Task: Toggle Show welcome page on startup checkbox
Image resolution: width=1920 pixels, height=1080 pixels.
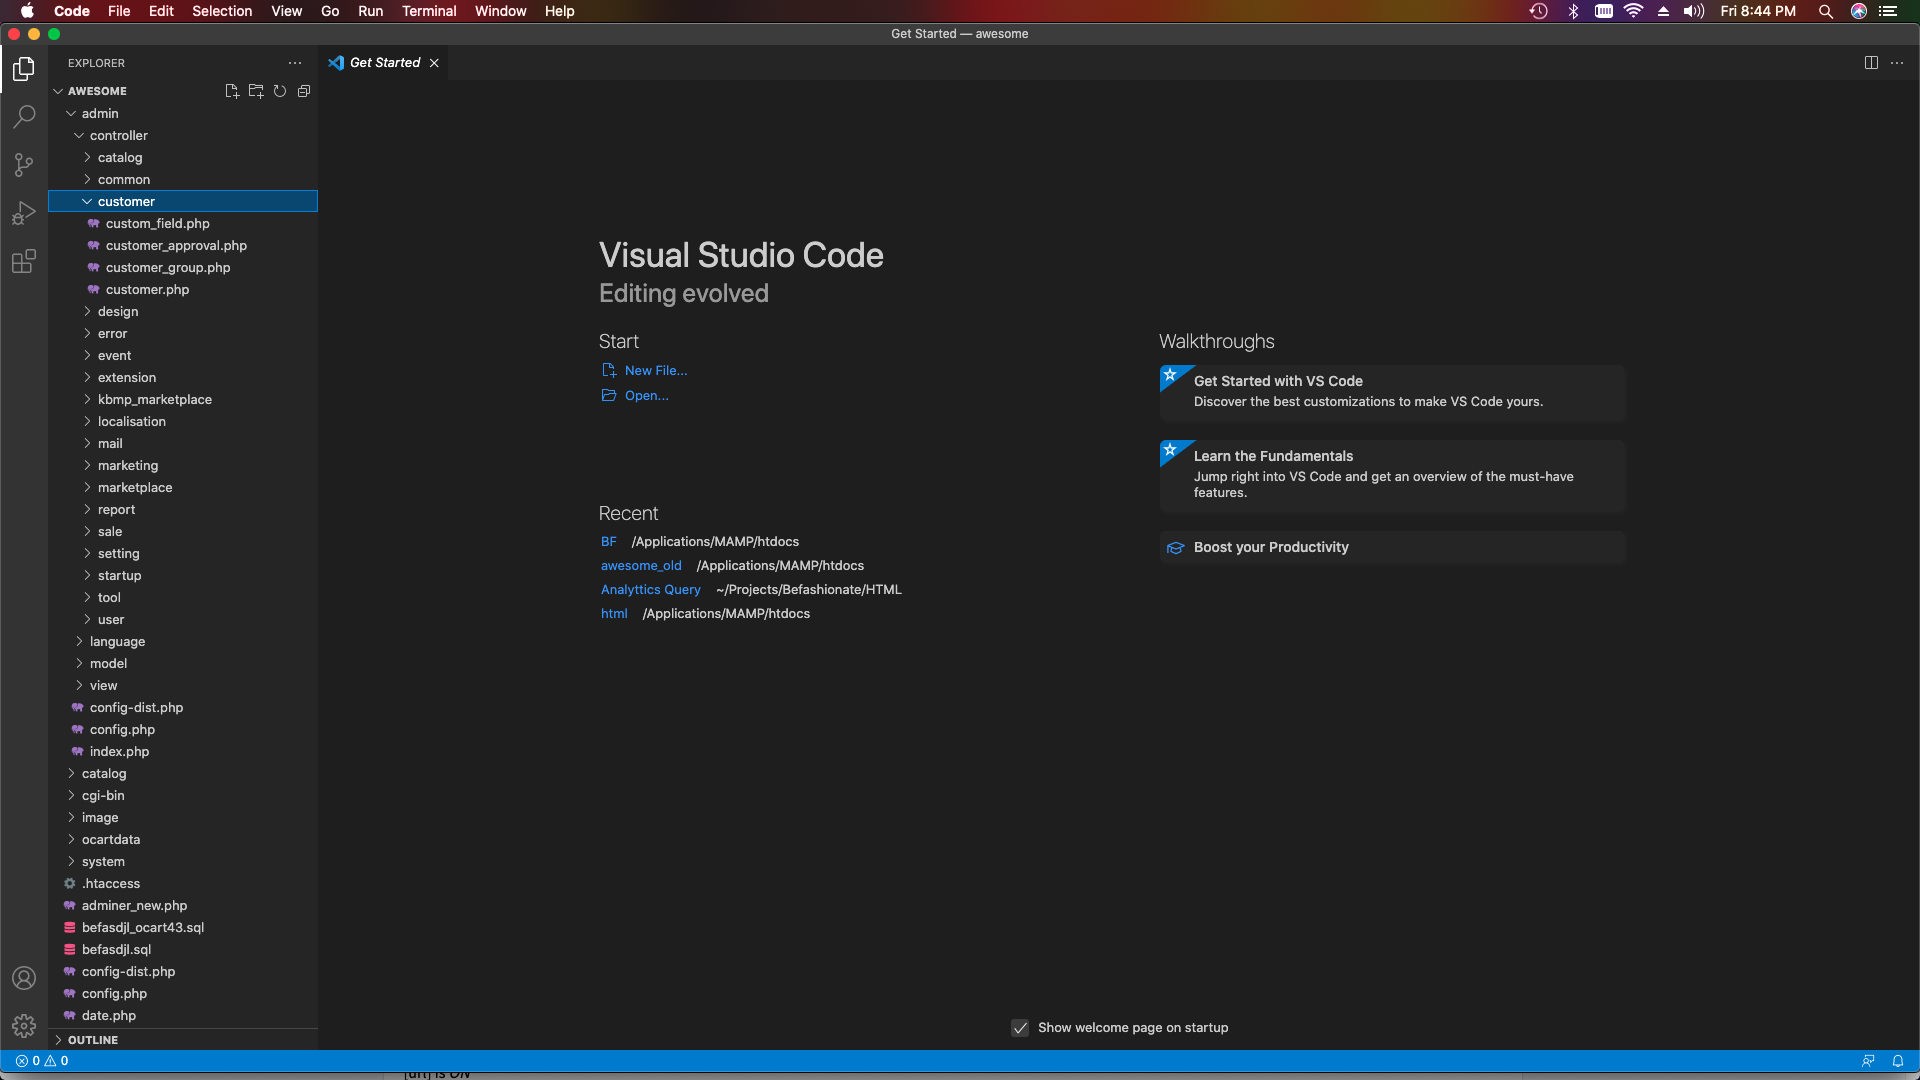Action: (x=1020, y=1028)
